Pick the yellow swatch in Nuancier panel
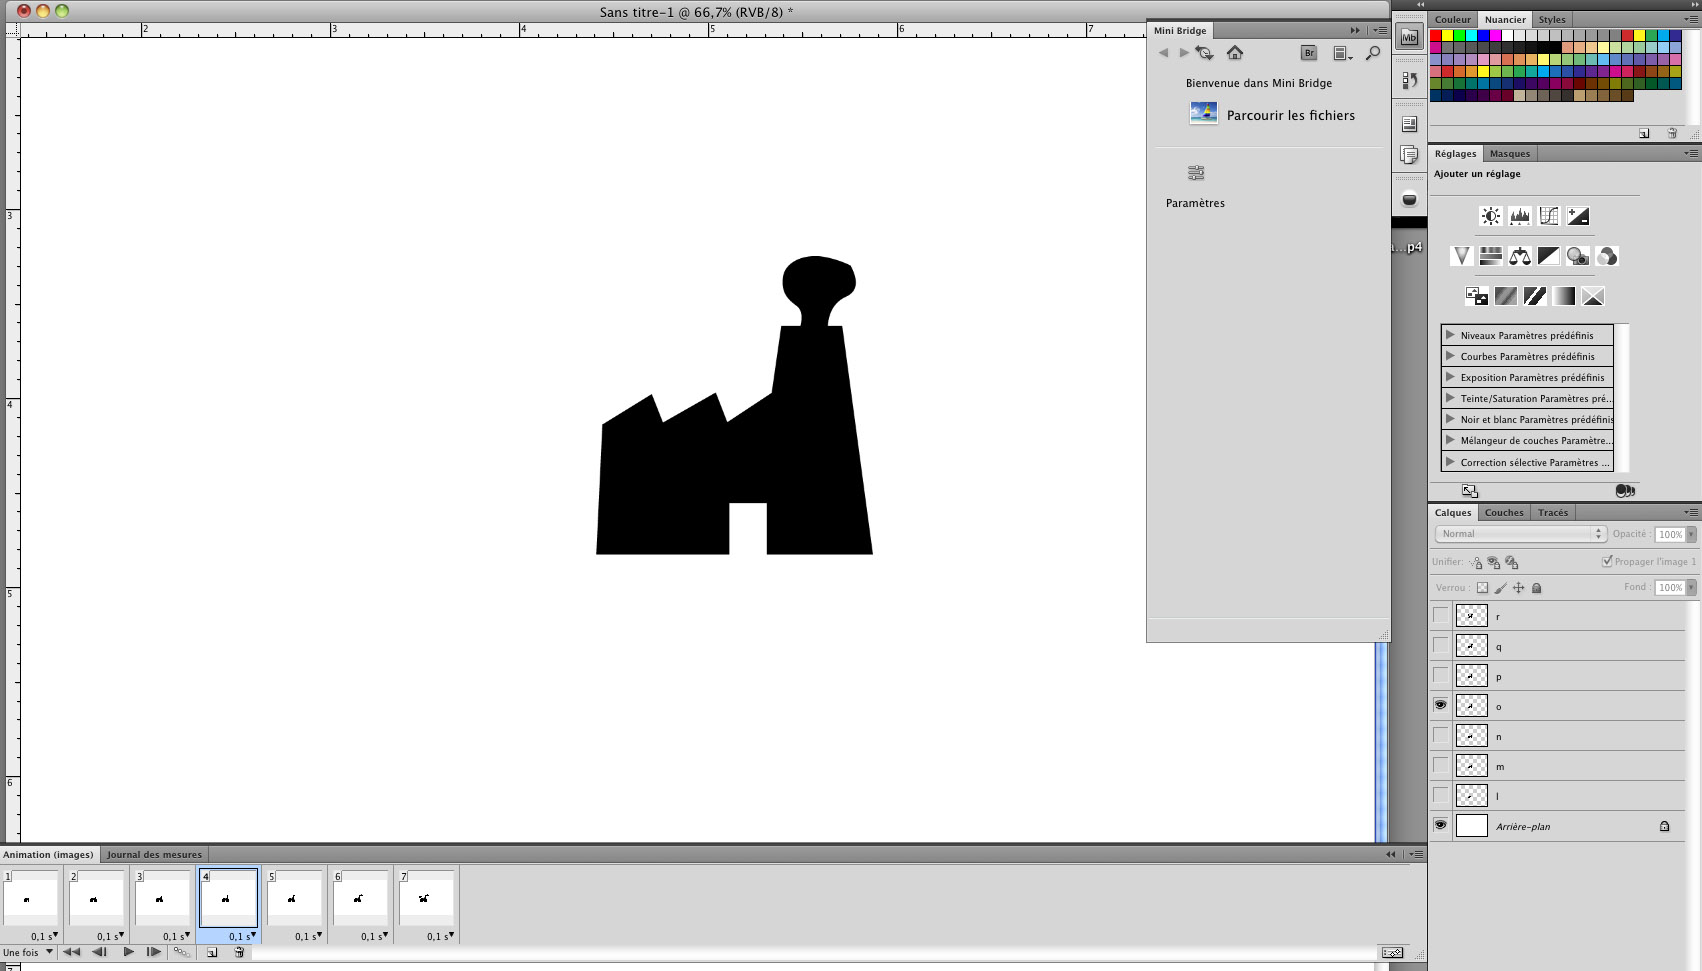Screen dimensions: 1702x971 coord(1447,35)
